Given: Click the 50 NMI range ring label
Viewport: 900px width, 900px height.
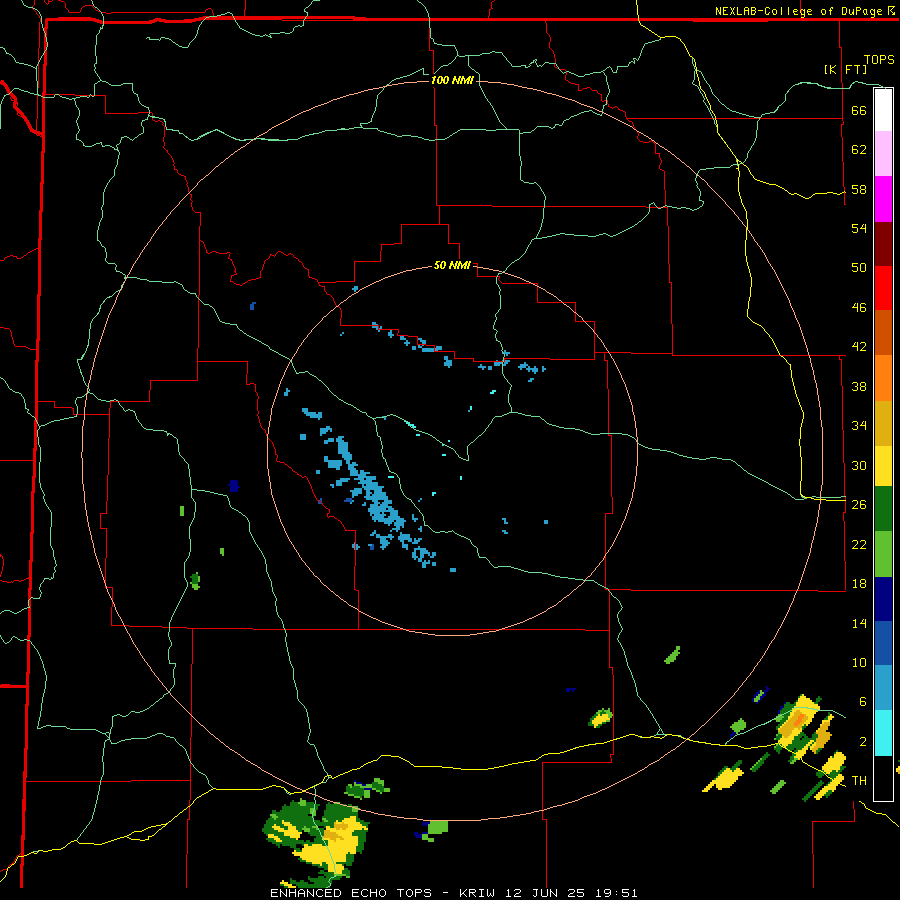Looking at the screenshot, I should 452,265.
